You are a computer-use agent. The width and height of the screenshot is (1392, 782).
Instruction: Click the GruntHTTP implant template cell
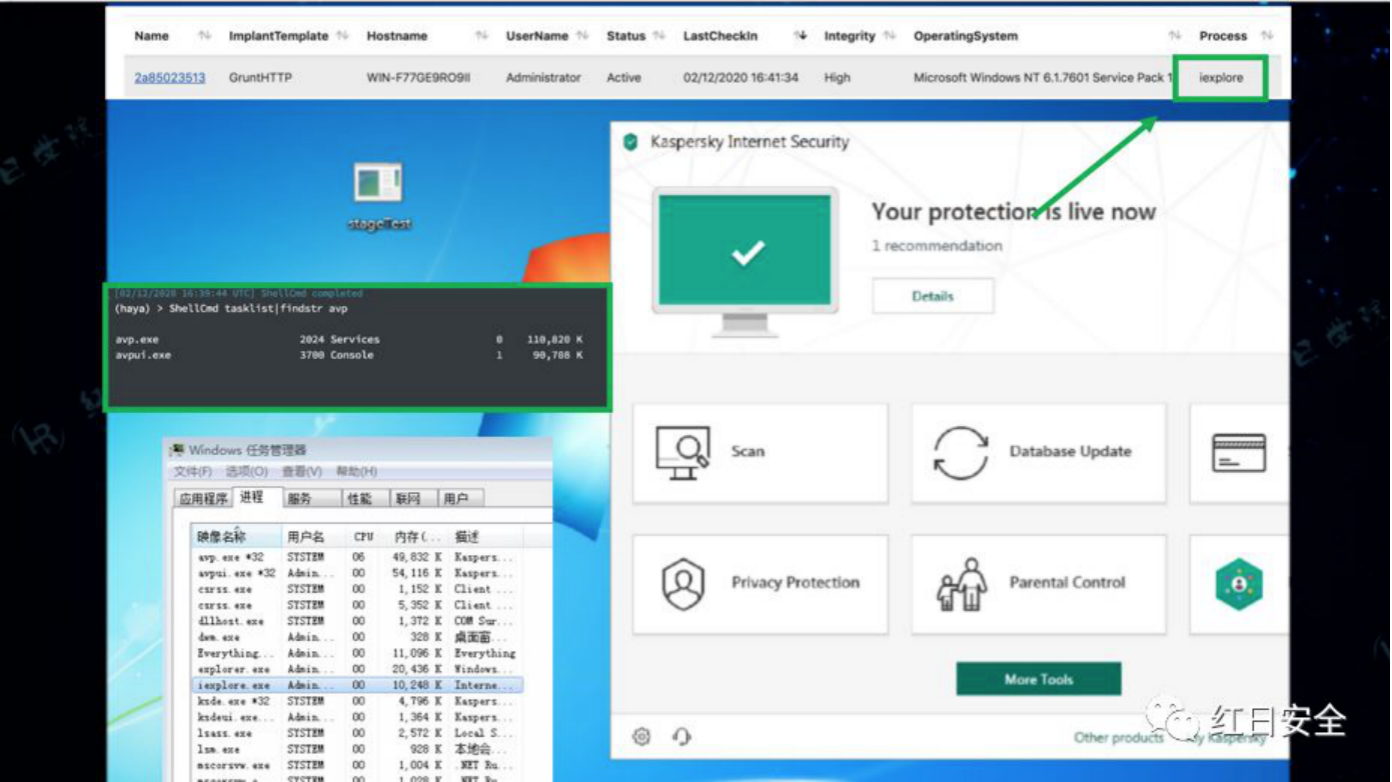coord(260,78)
